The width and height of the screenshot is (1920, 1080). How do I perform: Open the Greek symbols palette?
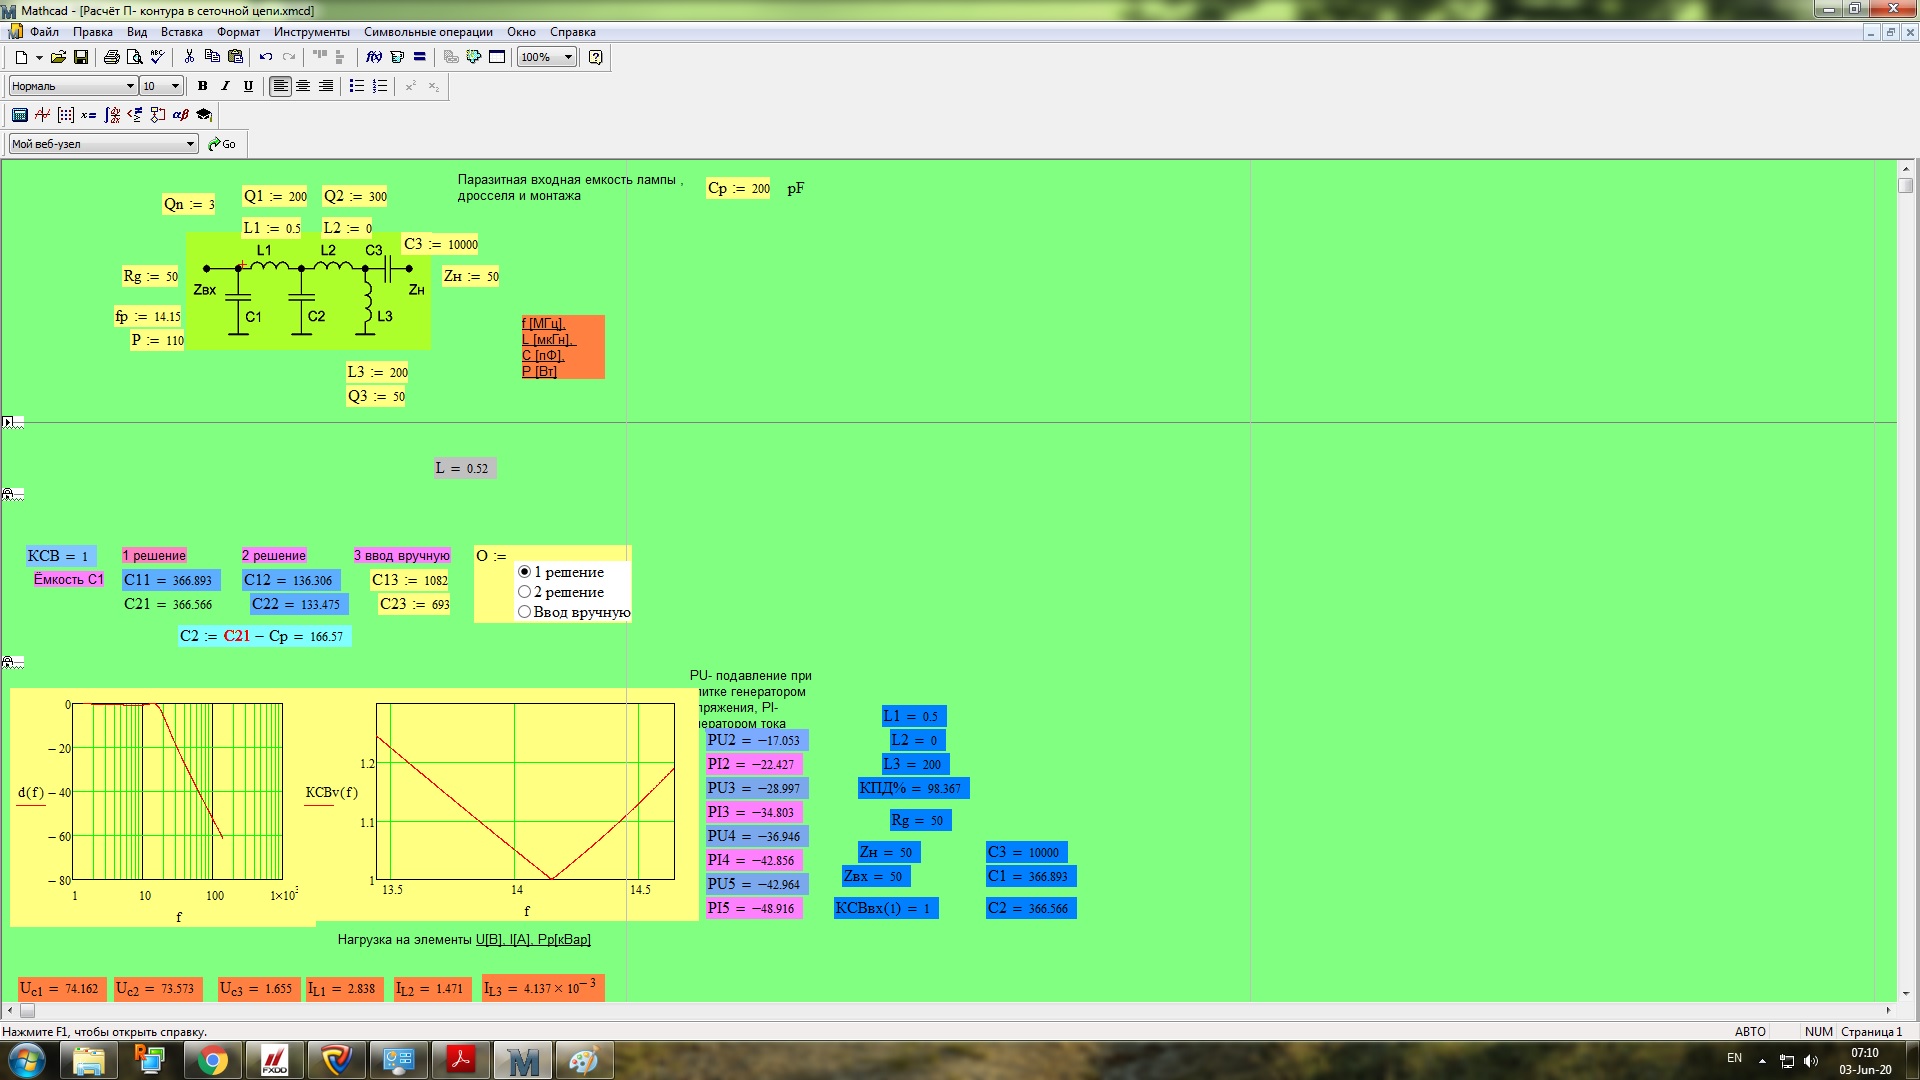[x=181, y=115]
